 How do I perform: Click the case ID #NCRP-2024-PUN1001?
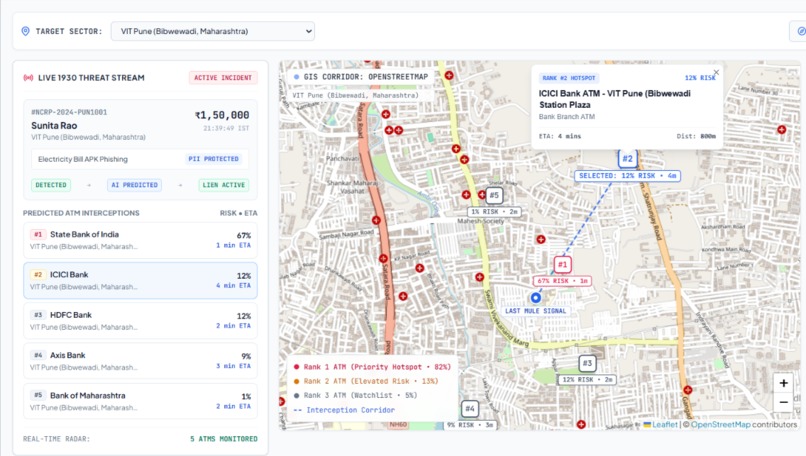tap(69, 112)
